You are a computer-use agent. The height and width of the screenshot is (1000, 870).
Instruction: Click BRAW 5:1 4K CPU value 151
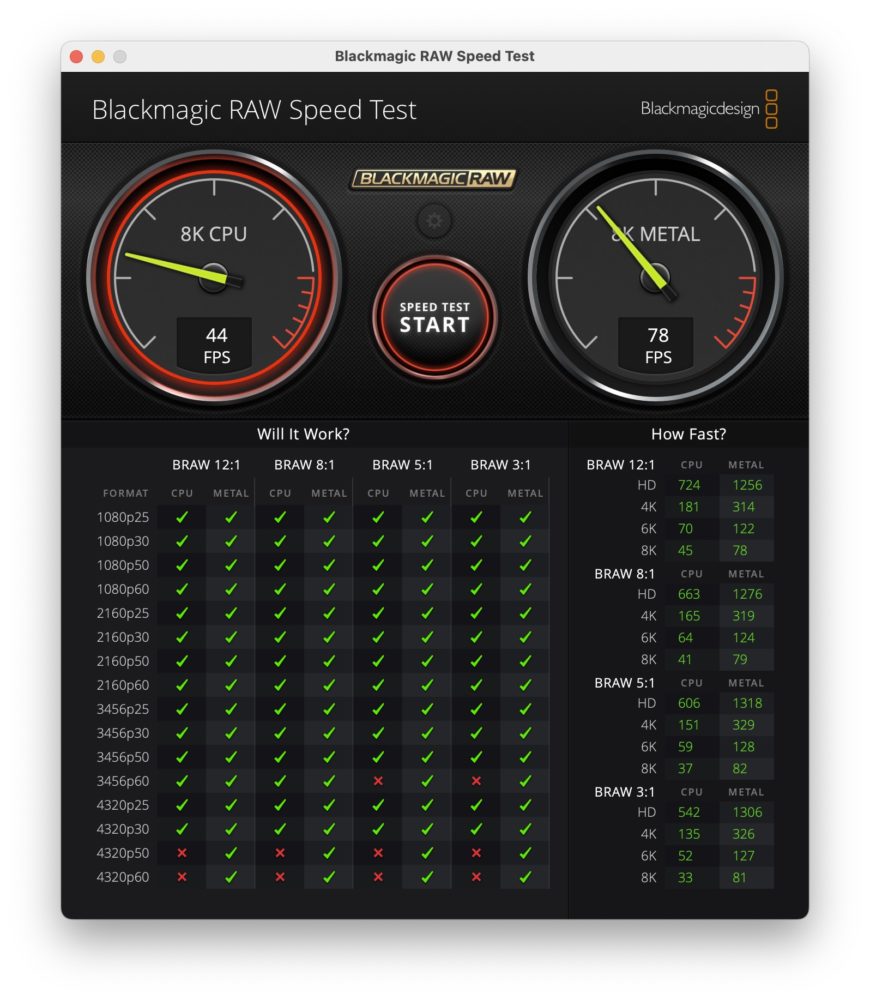click(688, 725)
